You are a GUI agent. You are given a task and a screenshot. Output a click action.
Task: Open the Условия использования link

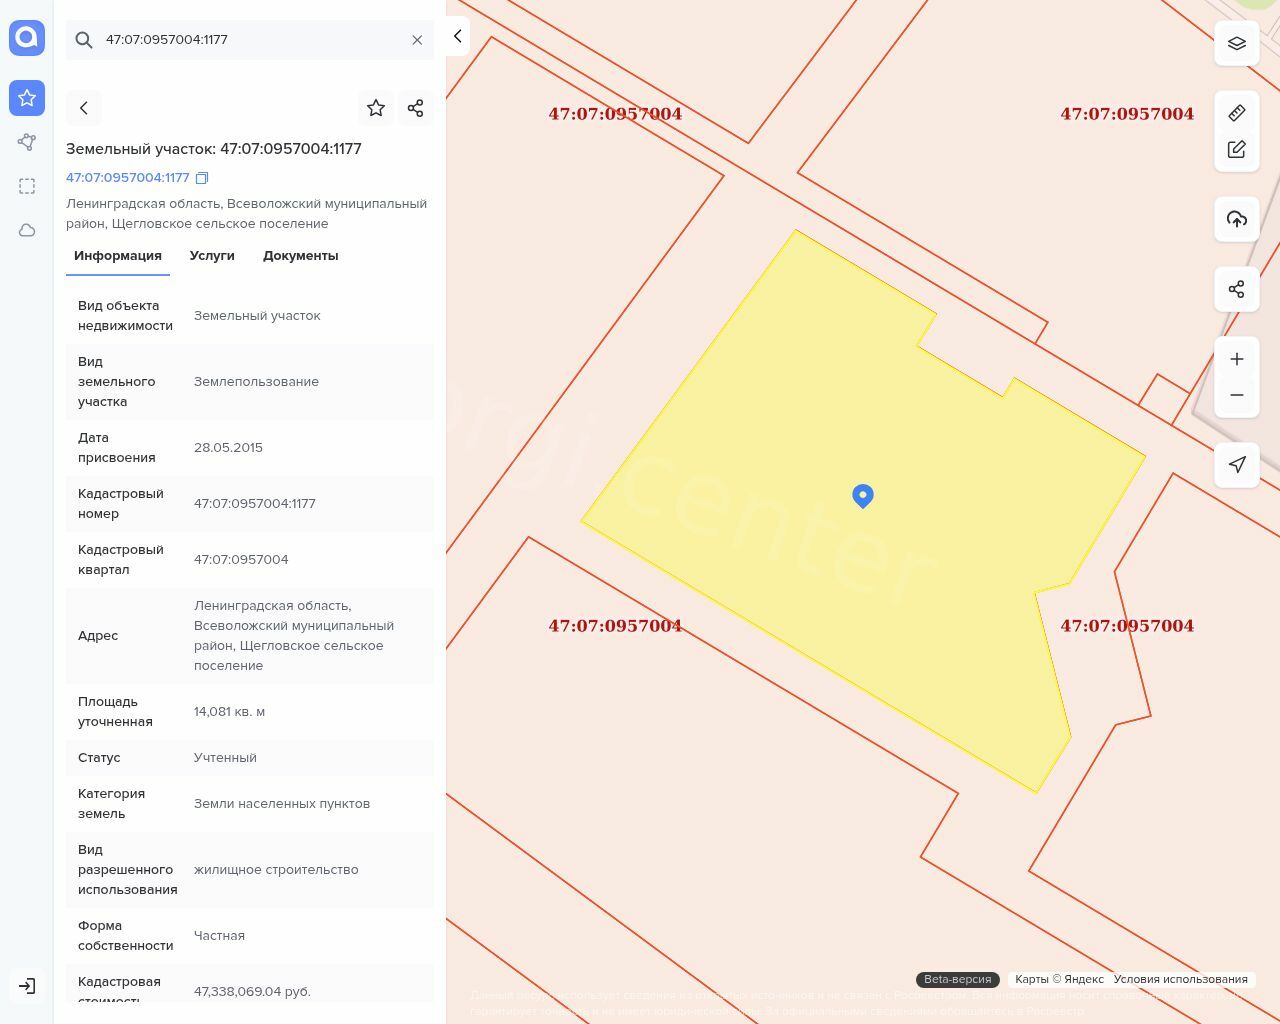click(x=1180, y=979)
